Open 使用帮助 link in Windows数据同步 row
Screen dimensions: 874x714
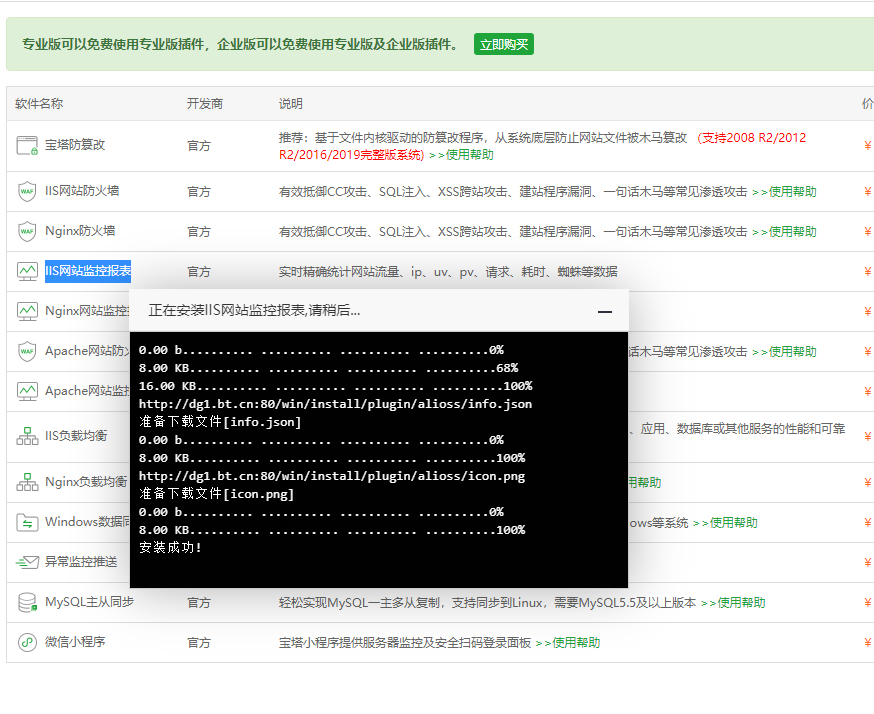tap(725, 523)
